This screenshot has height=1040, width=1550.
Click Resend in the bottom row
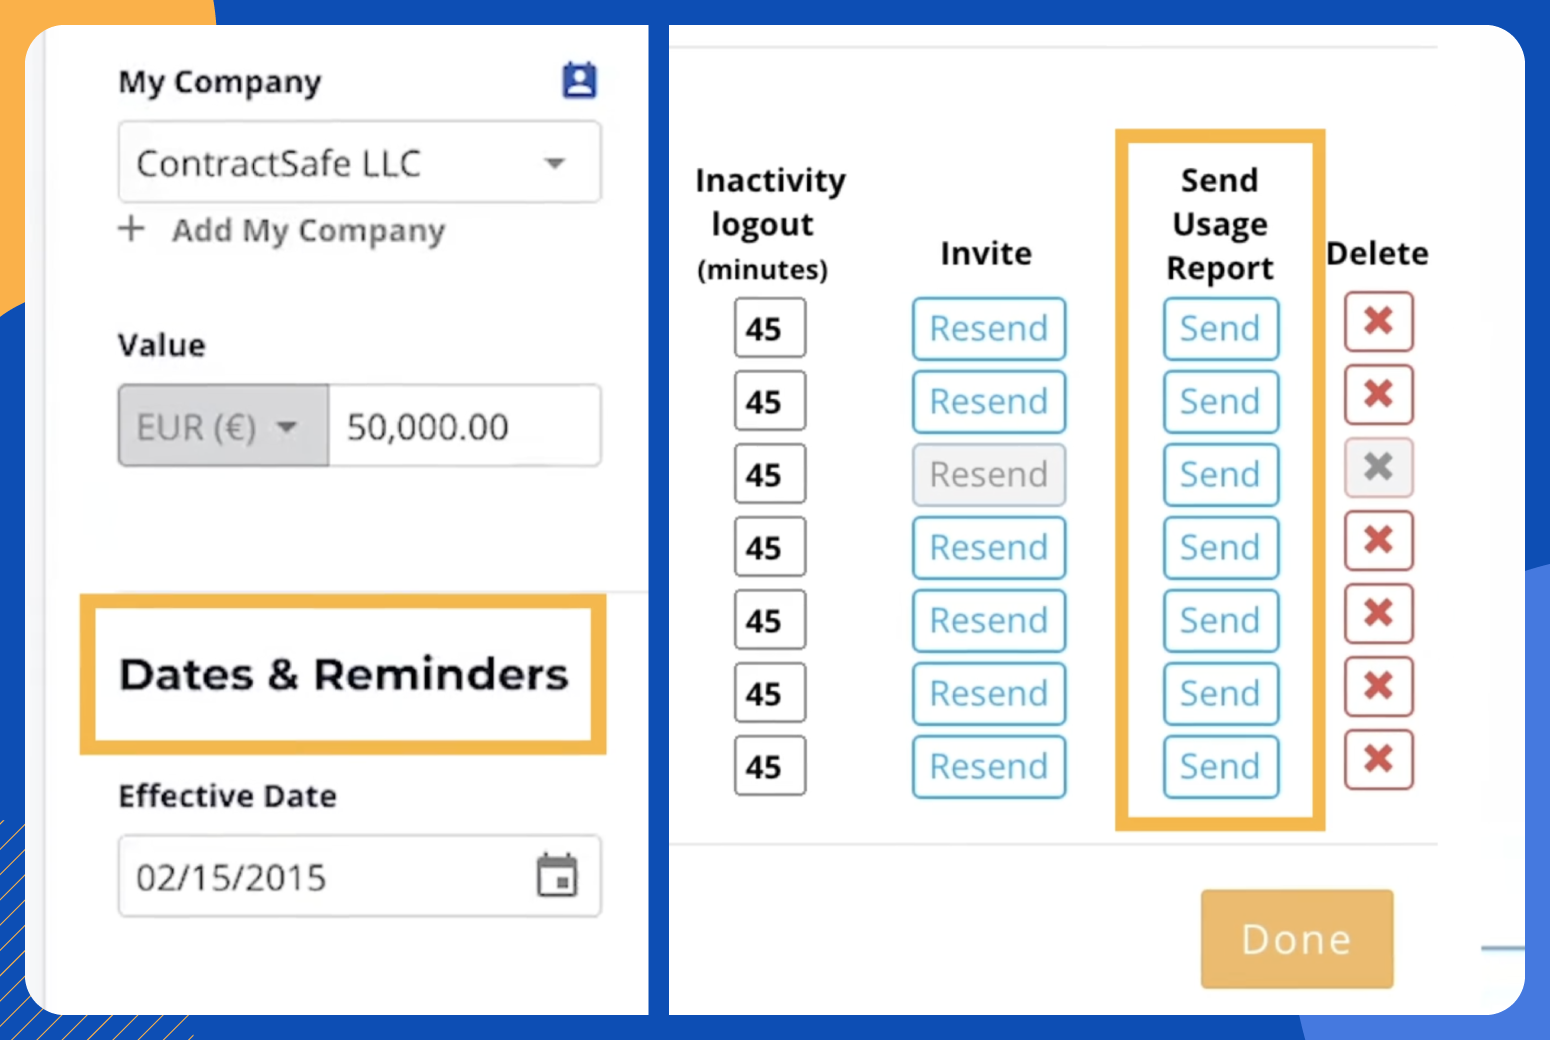coord(988,766)
